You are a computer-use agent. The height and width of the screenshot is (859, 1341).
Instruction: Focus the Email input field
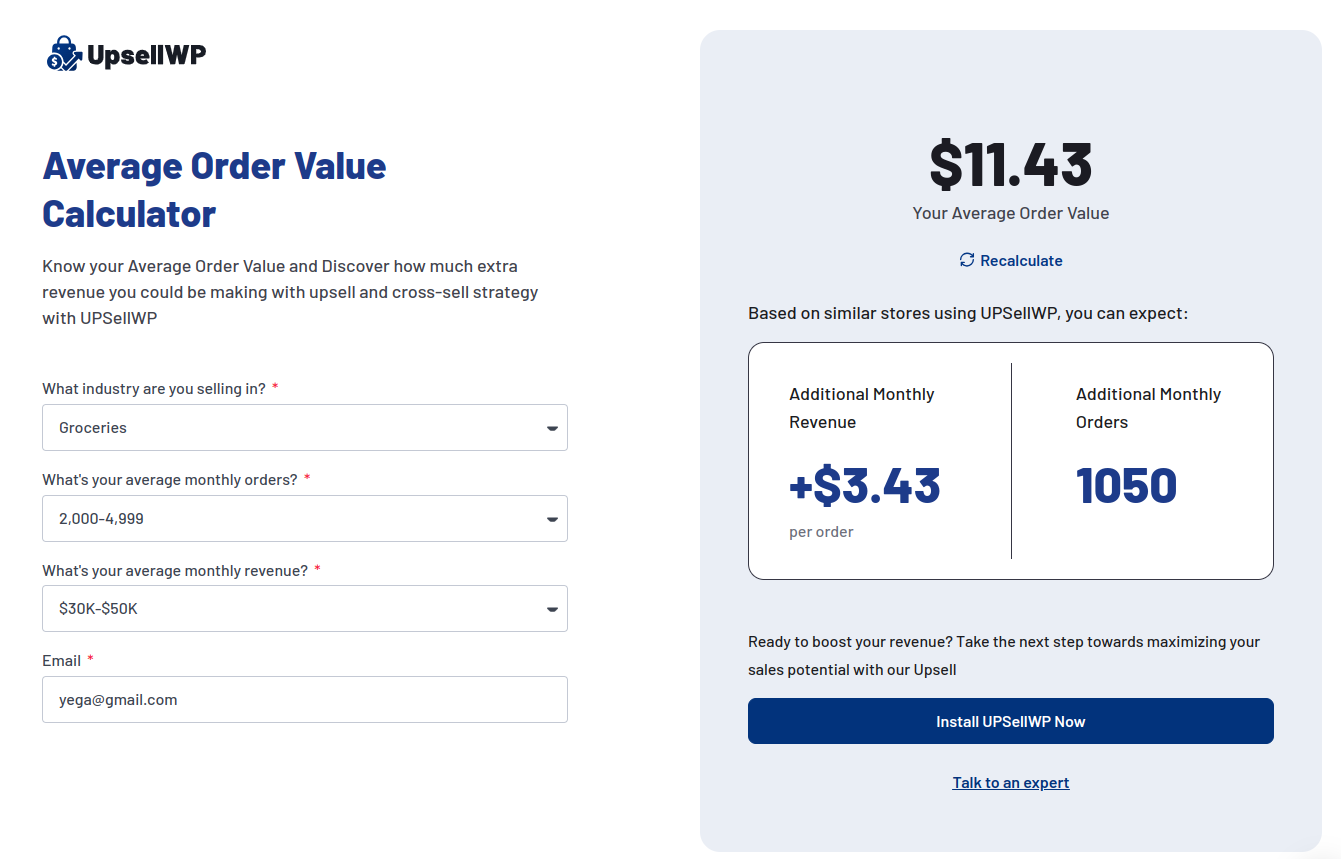click(304, 700)
